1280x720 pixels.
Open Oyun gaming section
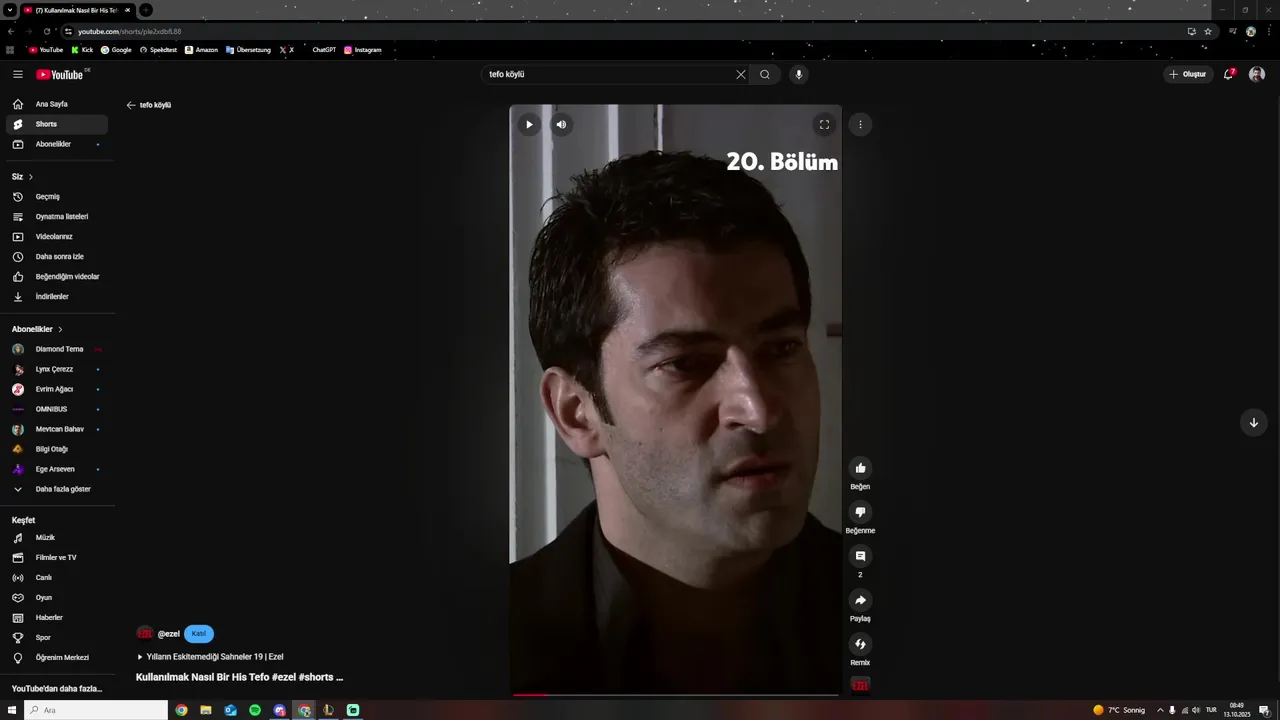click(x=57, y=598)
